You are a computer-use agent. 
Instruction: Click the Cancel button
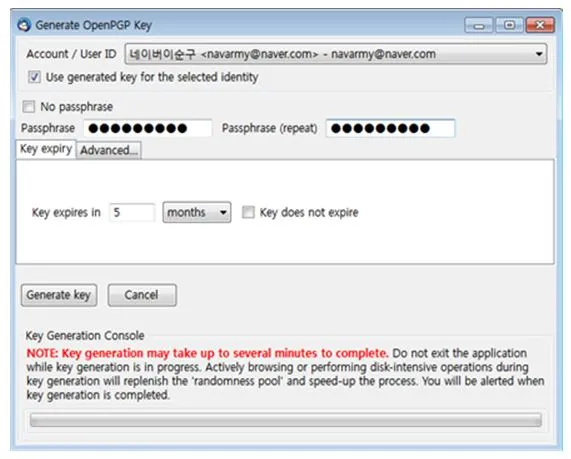(142, 295)
